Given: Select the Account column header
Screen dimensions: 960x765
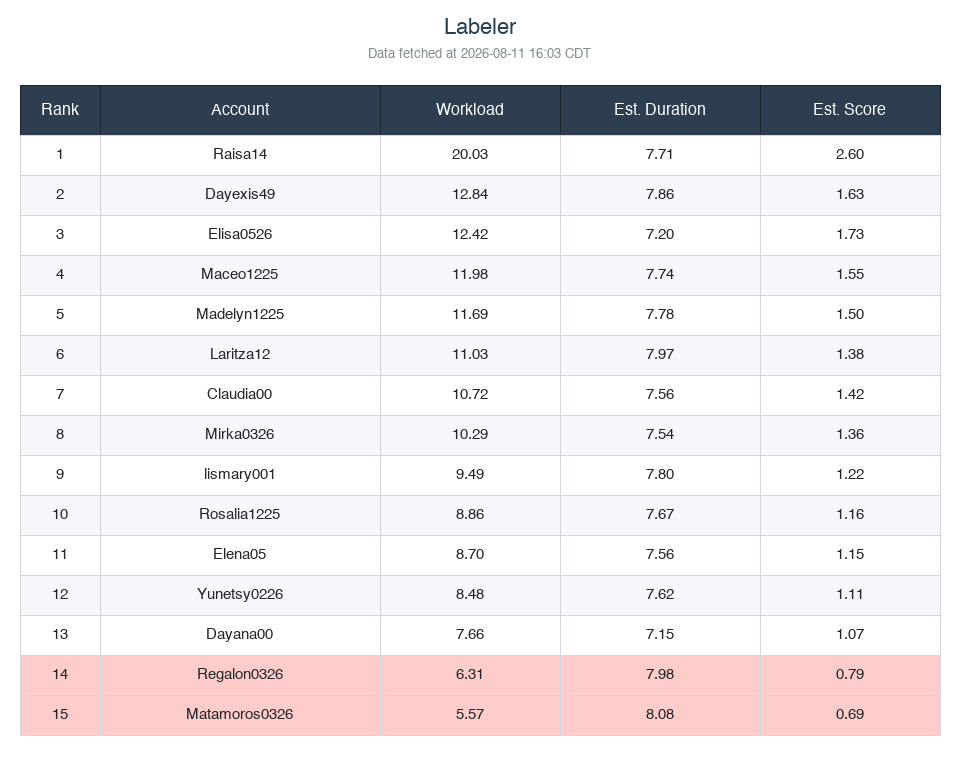Looking at the screenshot, I should pos(240,110).
